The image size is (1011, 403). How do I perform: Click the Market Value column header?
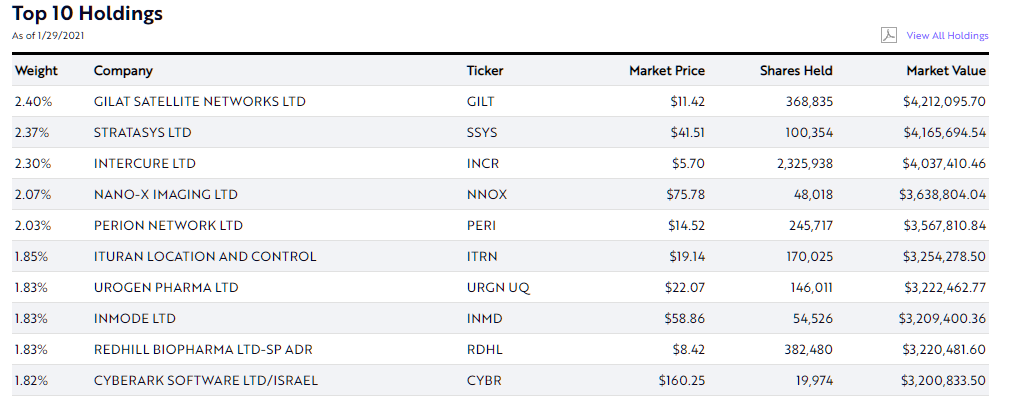[945, 71]
